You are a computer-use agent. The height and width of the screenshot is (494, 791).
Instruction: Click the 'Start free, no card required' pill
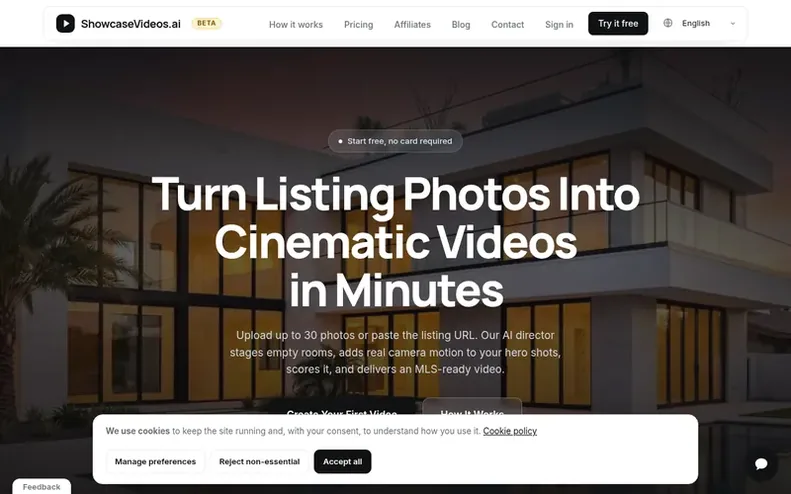(395, 141)
